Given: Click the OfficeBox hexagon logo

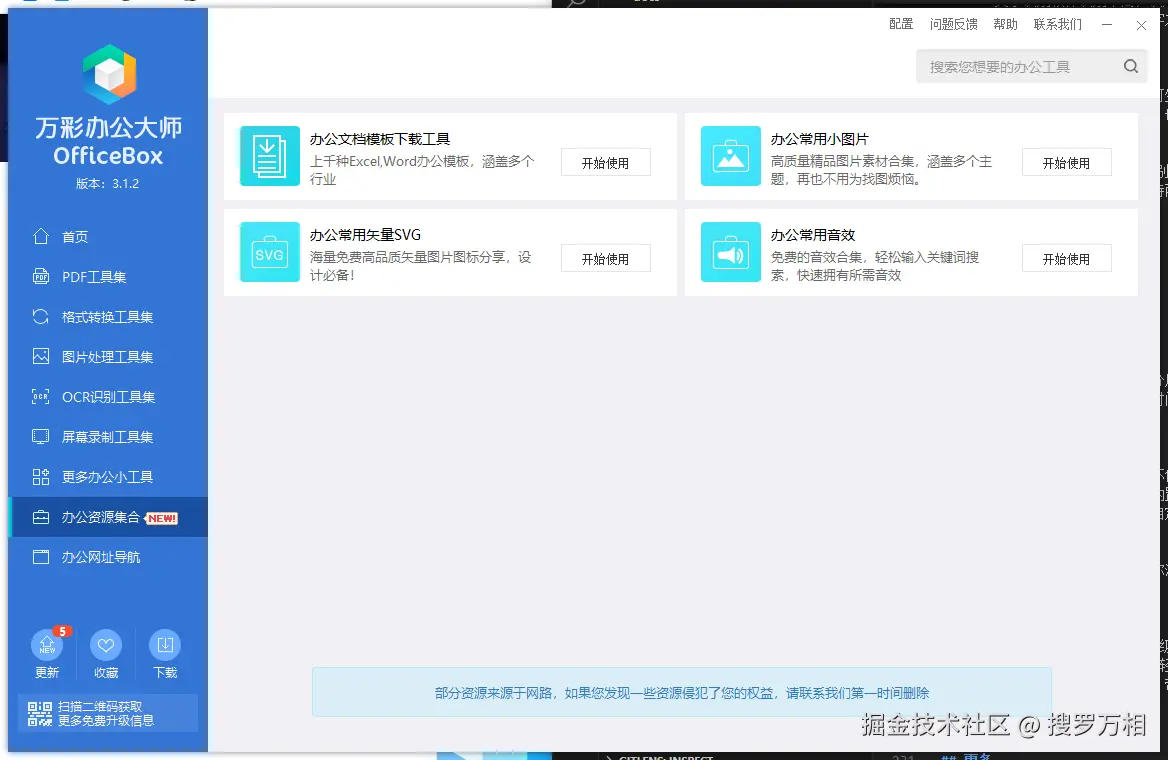Looking at the screenshot, I should point(110,74).
